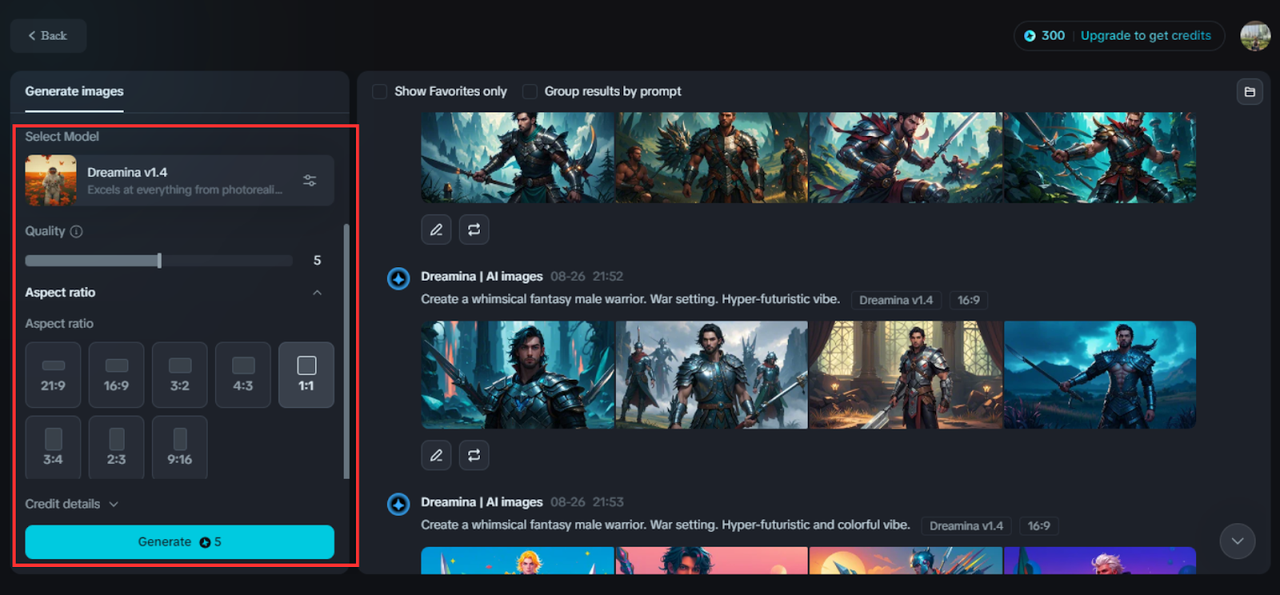Click the credits coin icon showing 300
The height and width of the screenshot is (595, 1280).
click(1030, 36)
